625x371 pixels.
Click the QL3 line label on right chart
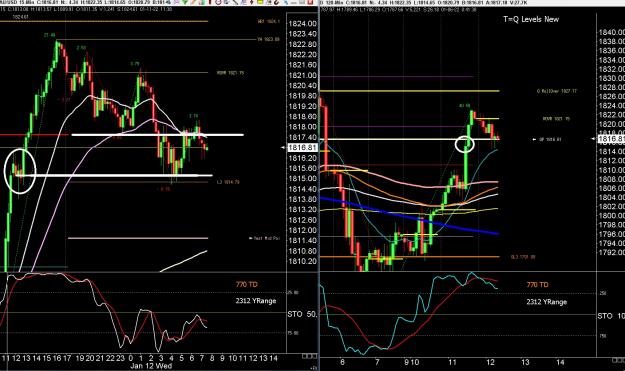pos(523,257)
